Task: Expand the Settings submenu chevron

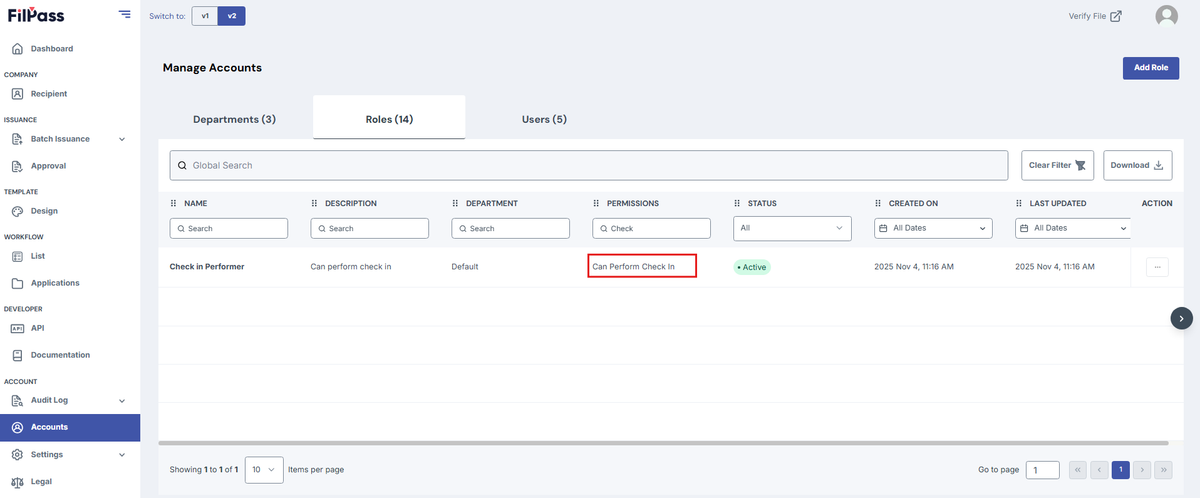Action: (x=122, y=454)
